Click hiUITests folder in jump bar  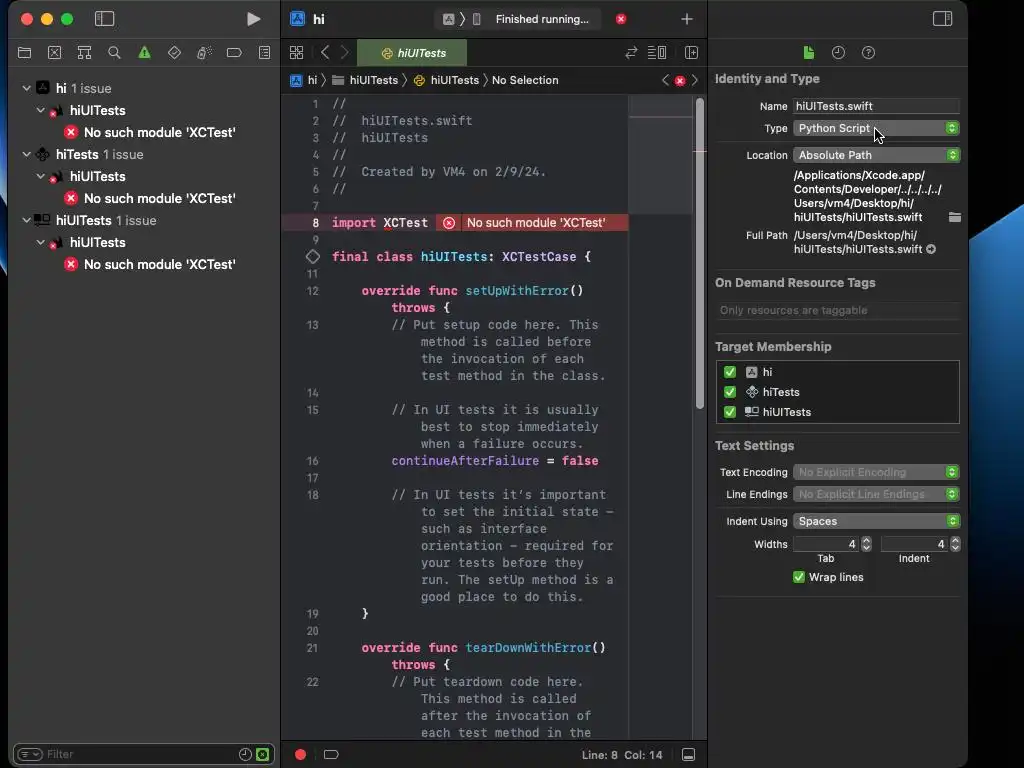click(365, 80)
